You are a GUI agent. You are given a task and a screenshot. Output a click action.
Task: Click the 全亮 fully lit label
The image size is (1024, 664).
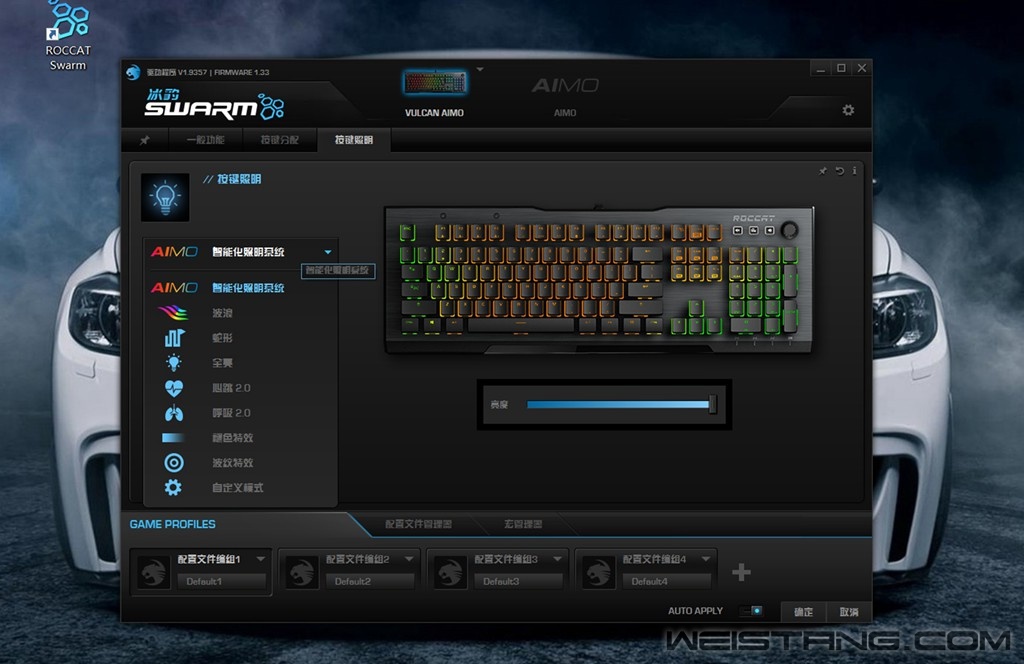pos(222,362)
